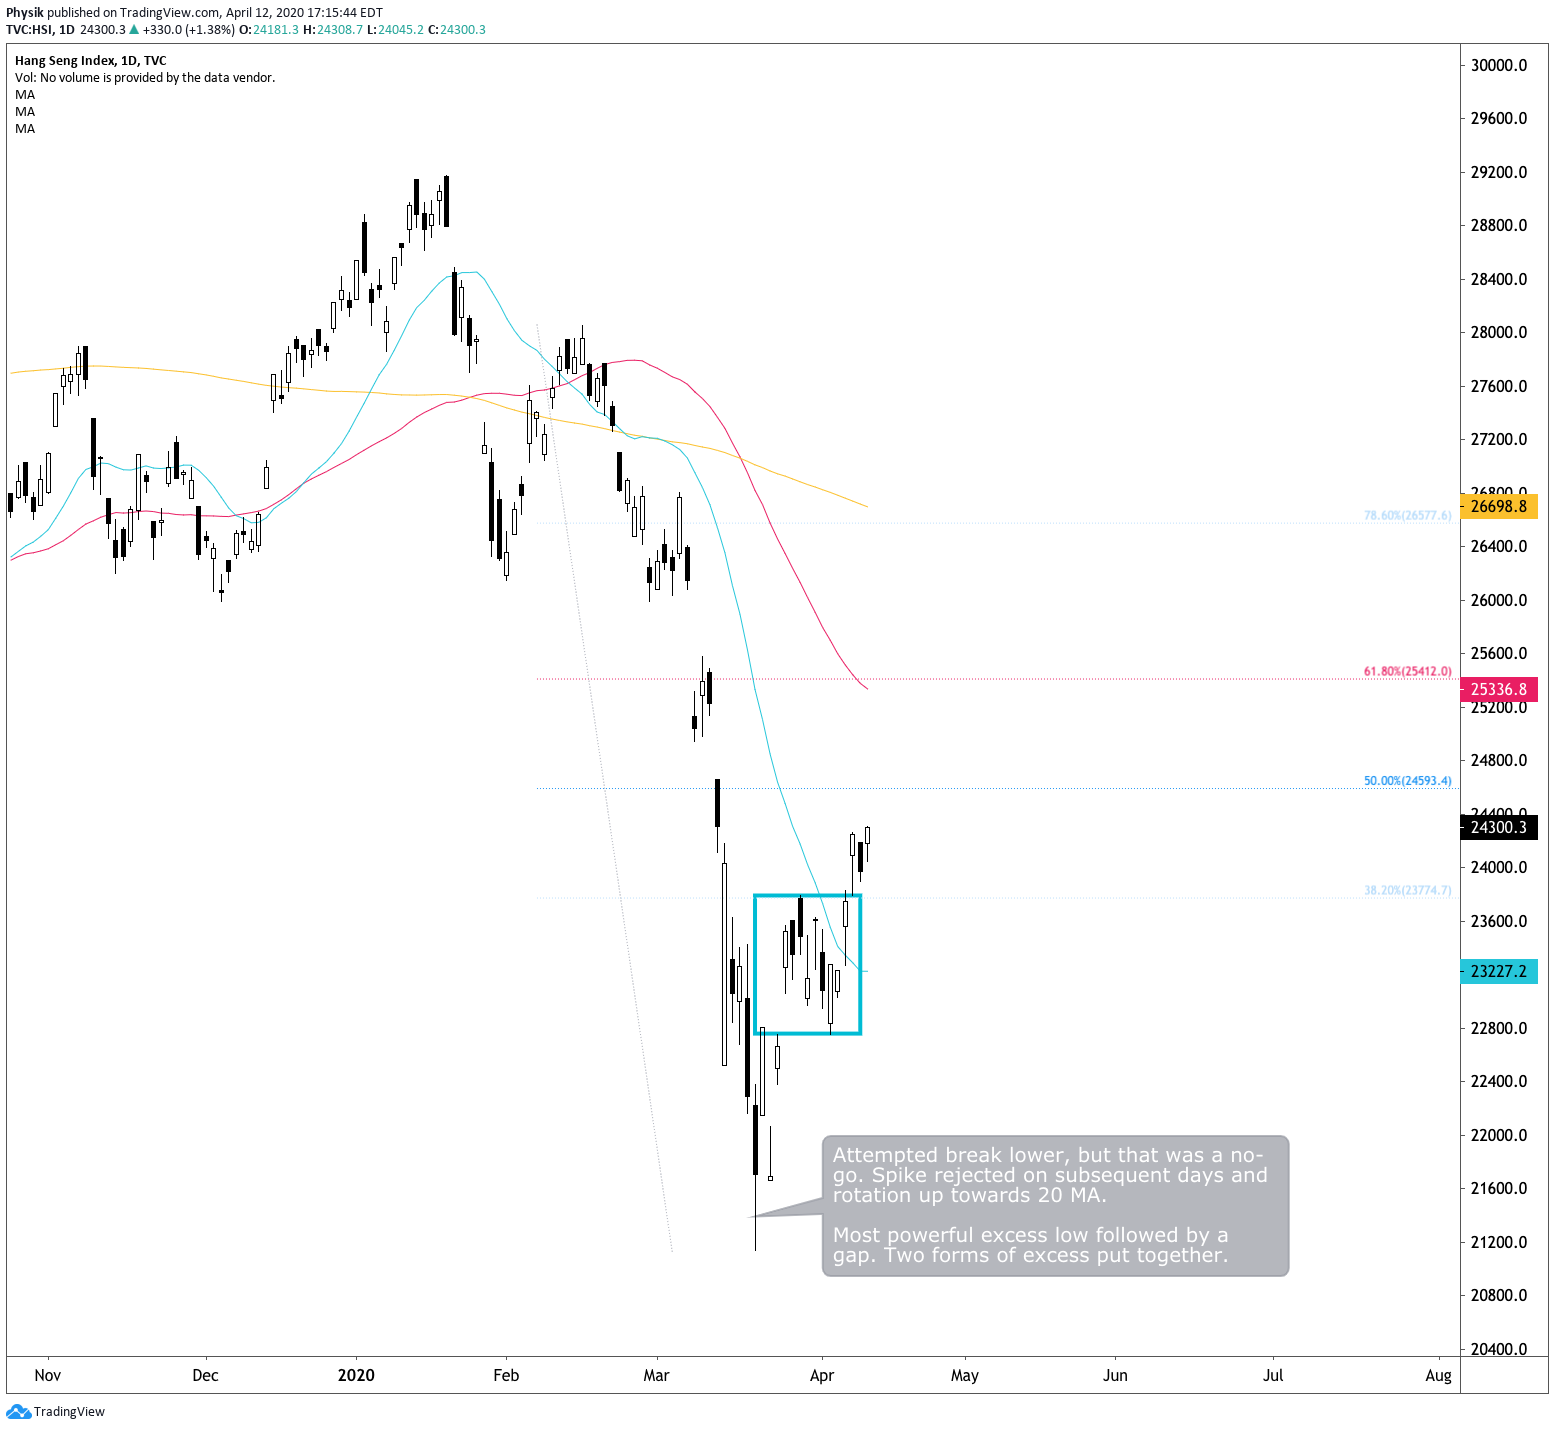This screenshot has width=1555, height=1430.
Task: Click the 29200.0 price axis label
Action: pos(1499,172)
